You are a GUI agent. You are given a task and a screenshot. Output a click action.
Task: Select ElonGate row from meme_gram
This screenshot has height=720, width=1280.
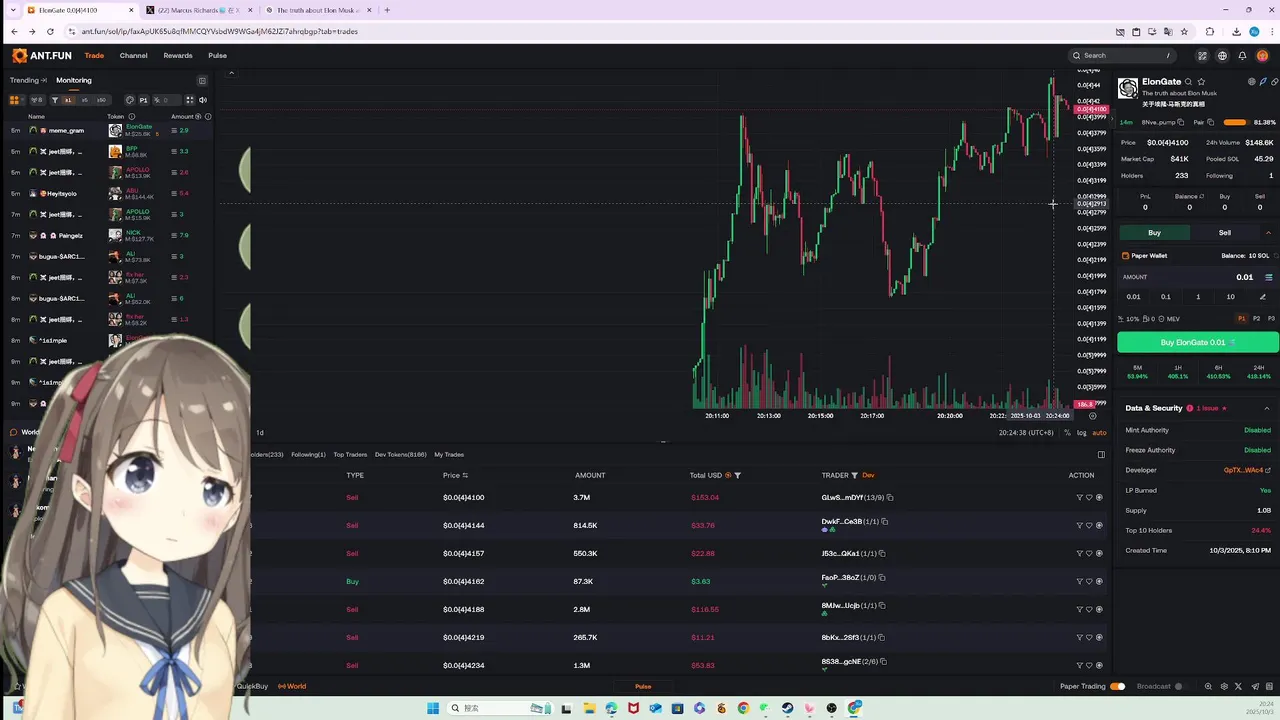[108, 130]
